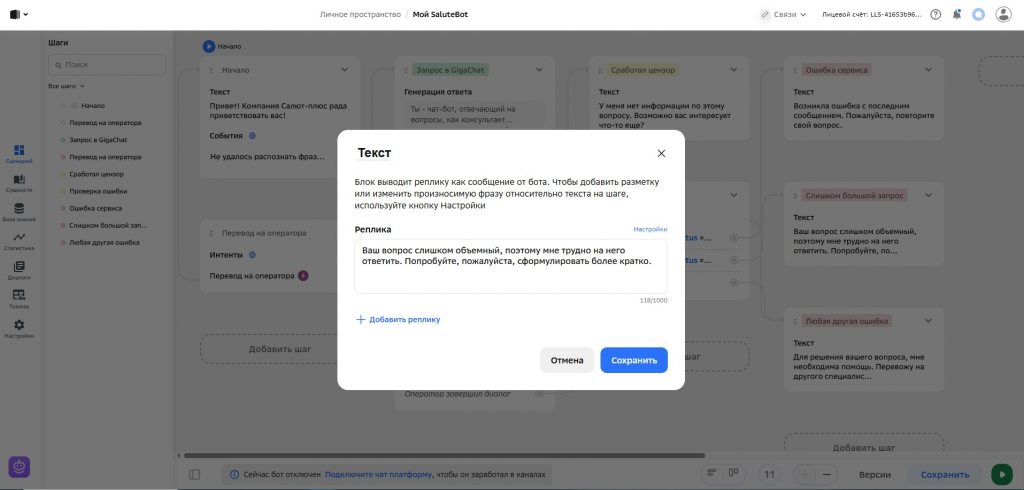Viewport: 1024px width, 490px height.
Task: Open the База знаний sidebar section
Action: (x=19, y=212)
